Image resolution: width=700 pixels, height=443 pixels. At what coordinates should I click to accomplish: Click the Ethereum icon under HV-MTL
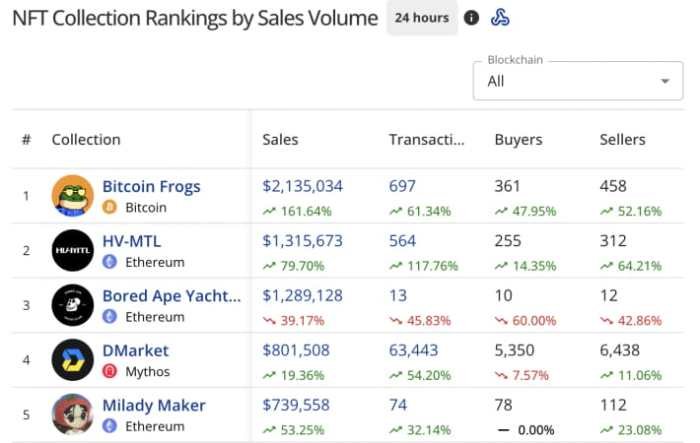point(110,262)
